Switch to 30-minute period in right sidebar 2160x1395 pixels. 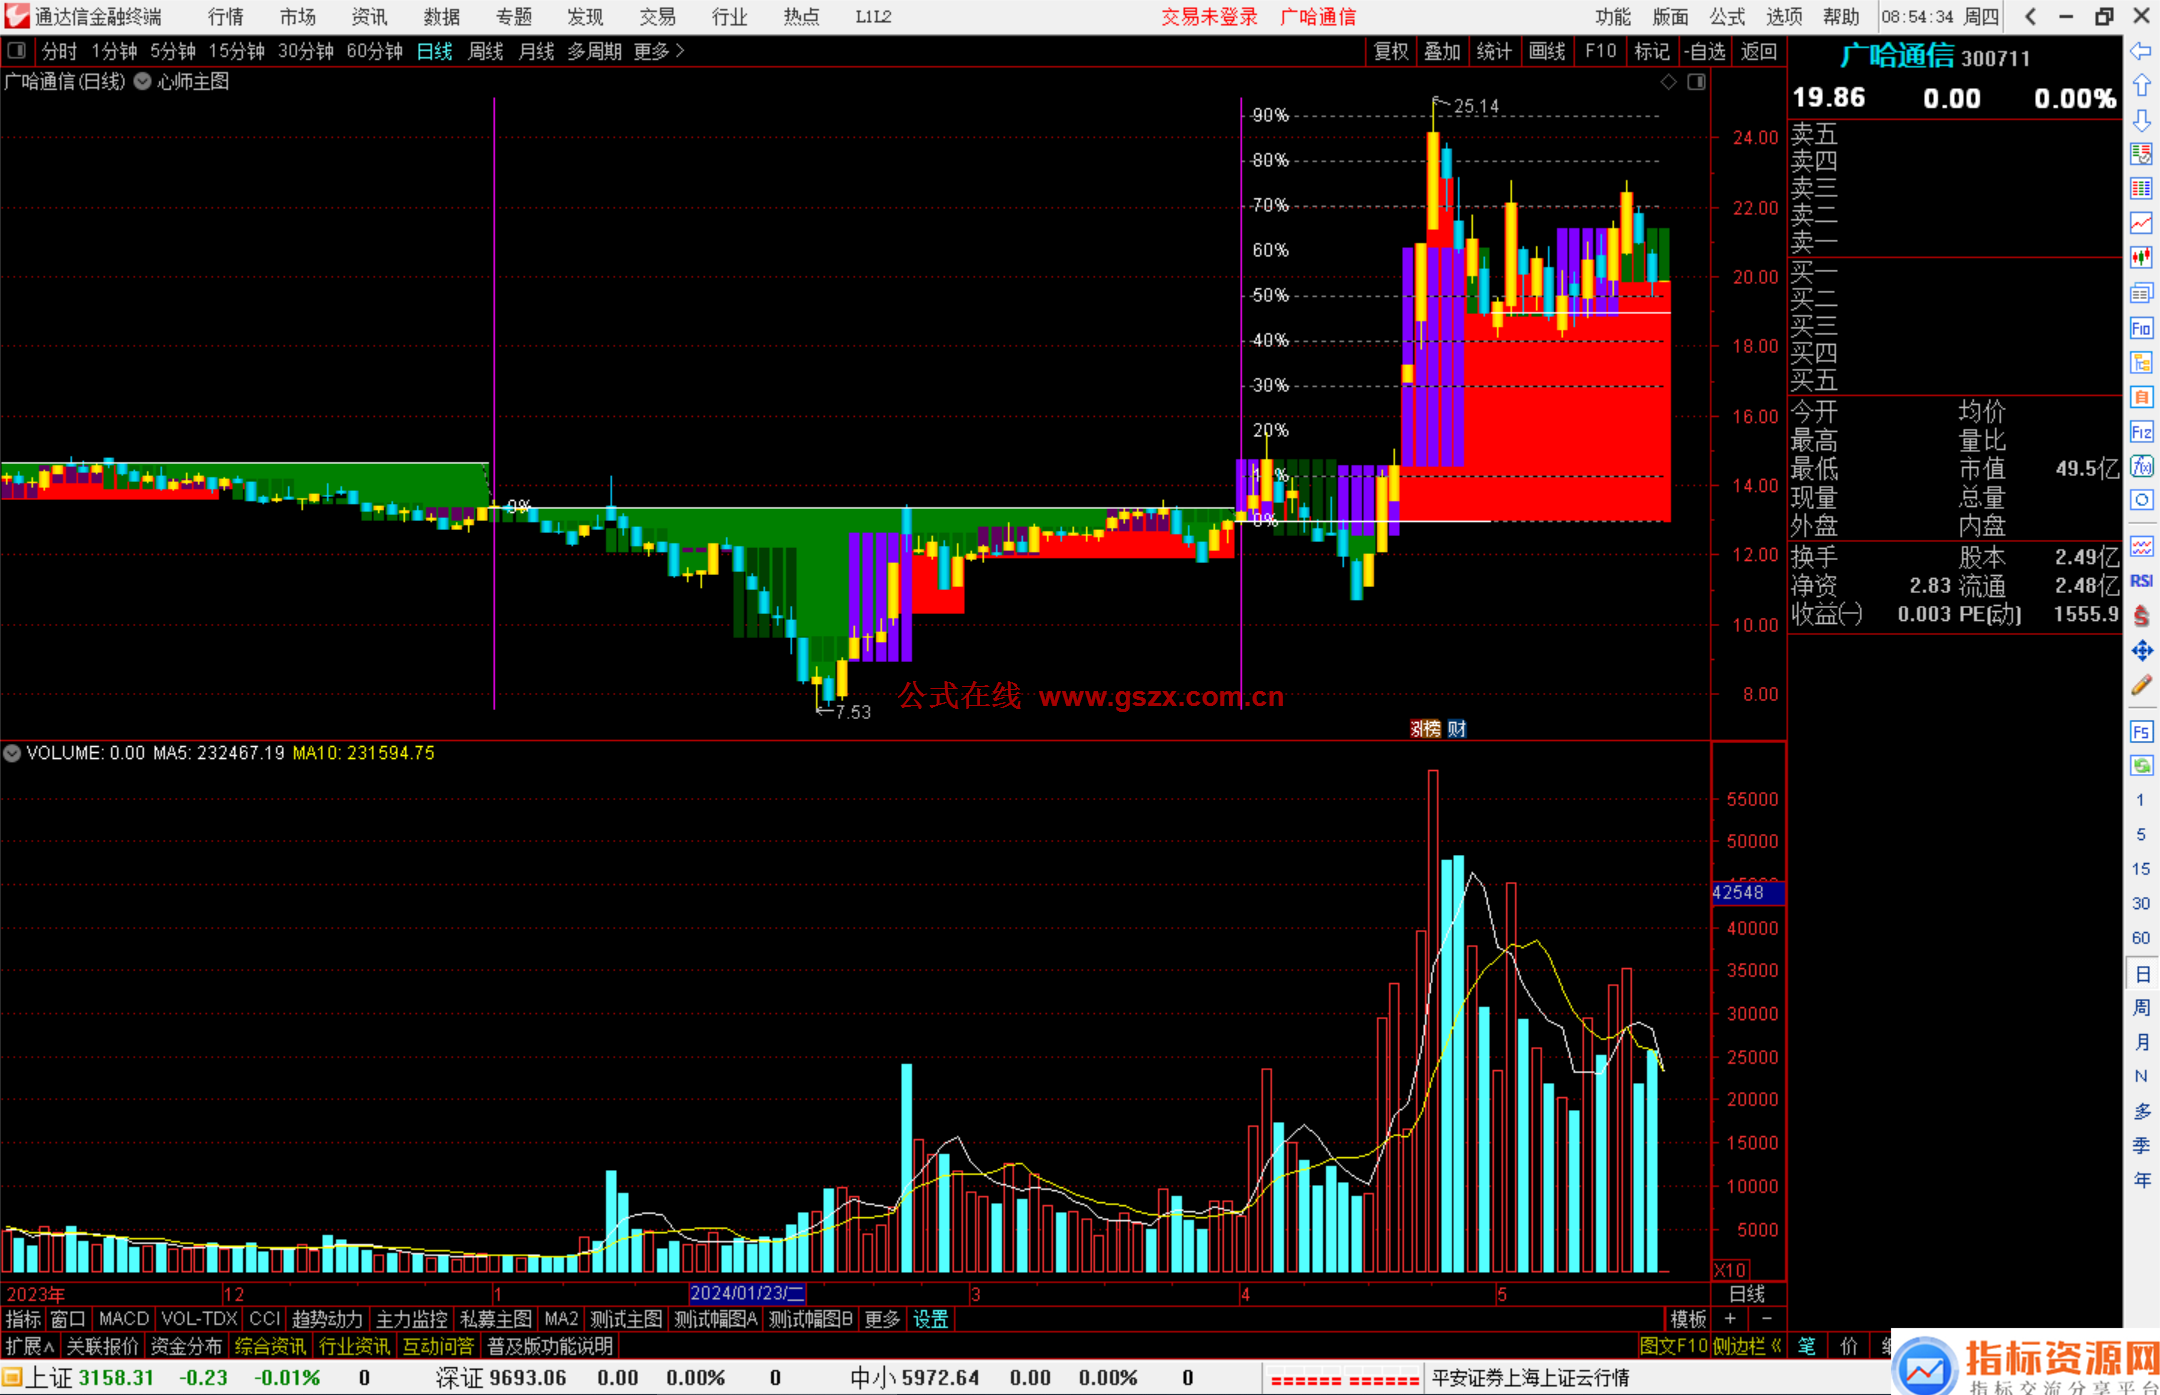[2140, 903]
